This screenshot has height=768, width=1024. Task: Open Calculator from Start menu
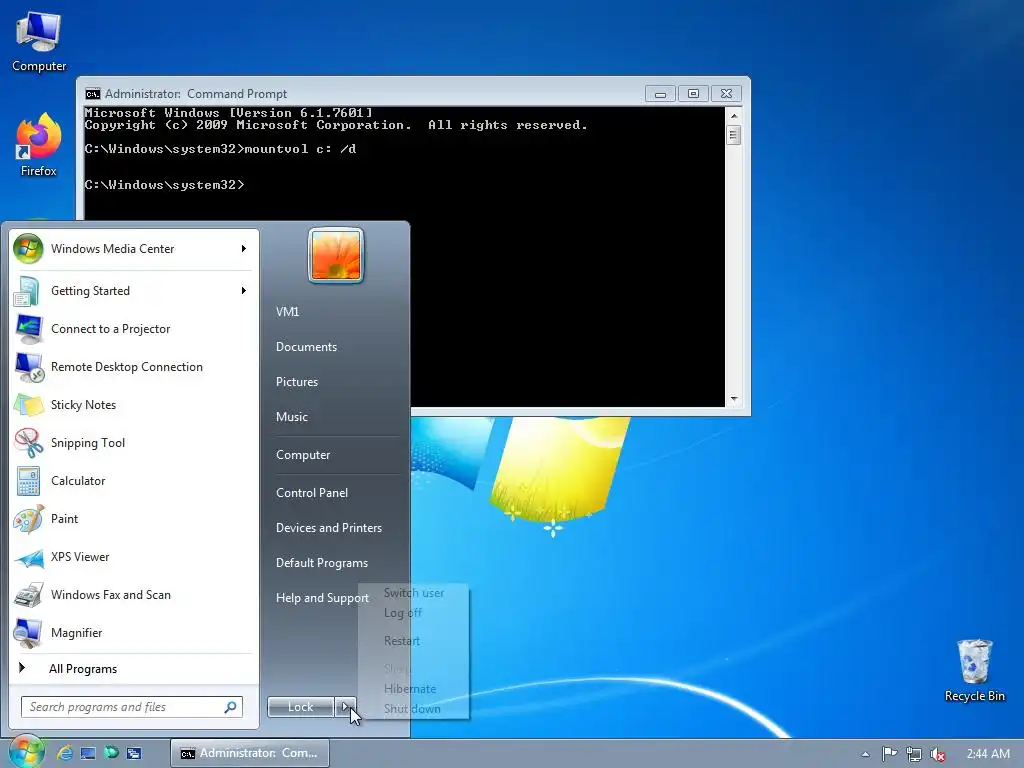134,481
